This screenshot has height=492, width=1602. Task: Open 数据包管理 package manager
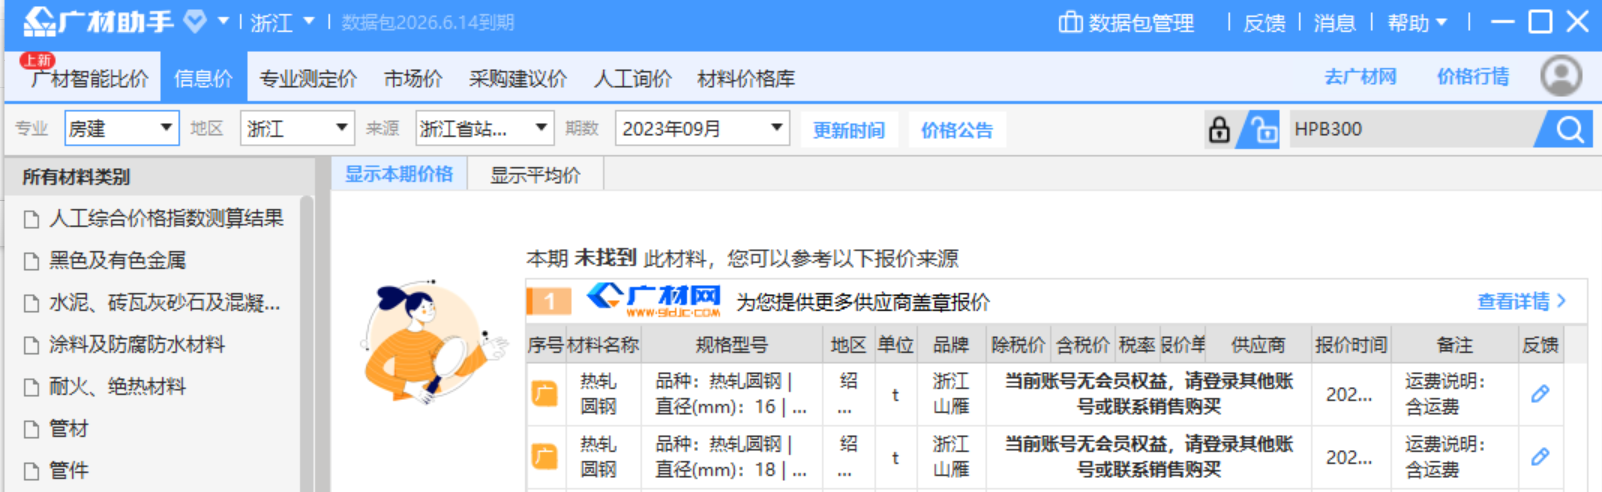1126,22
